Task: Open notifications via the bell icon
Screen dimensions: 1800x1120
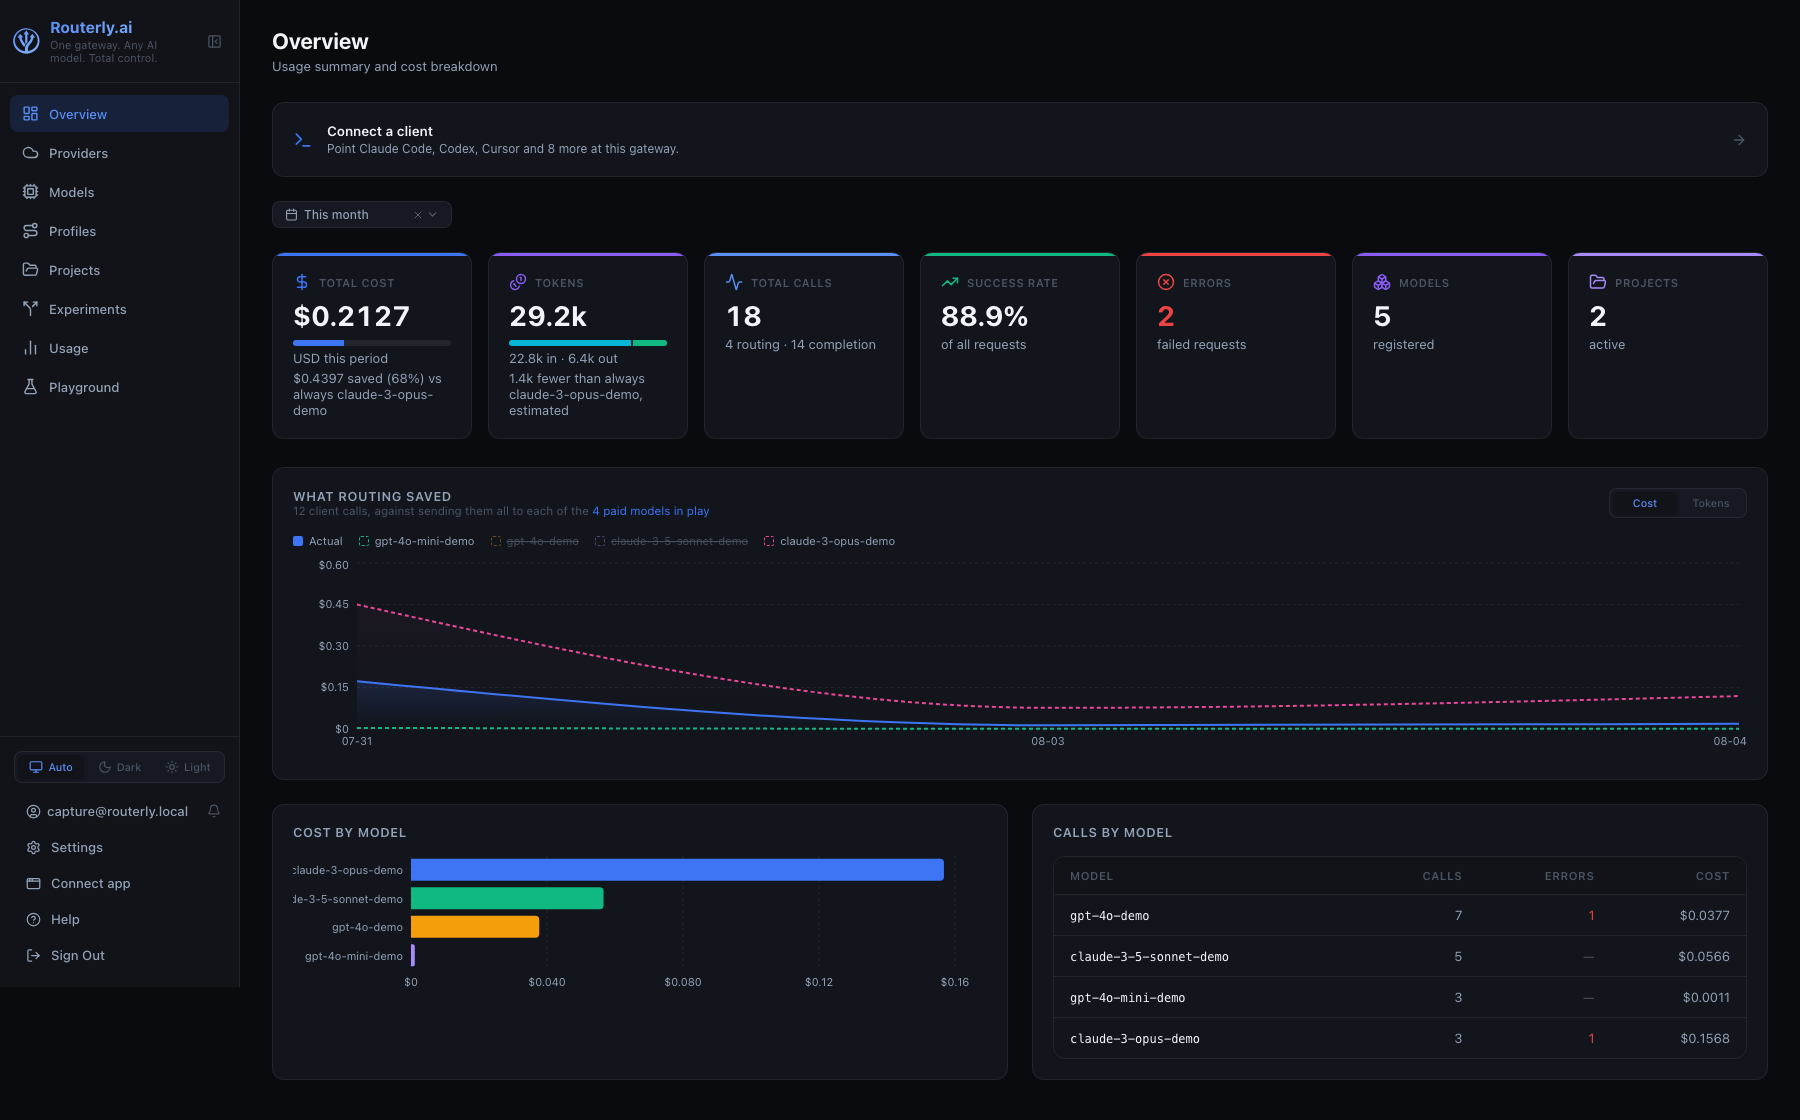Action: coord(214,811)
